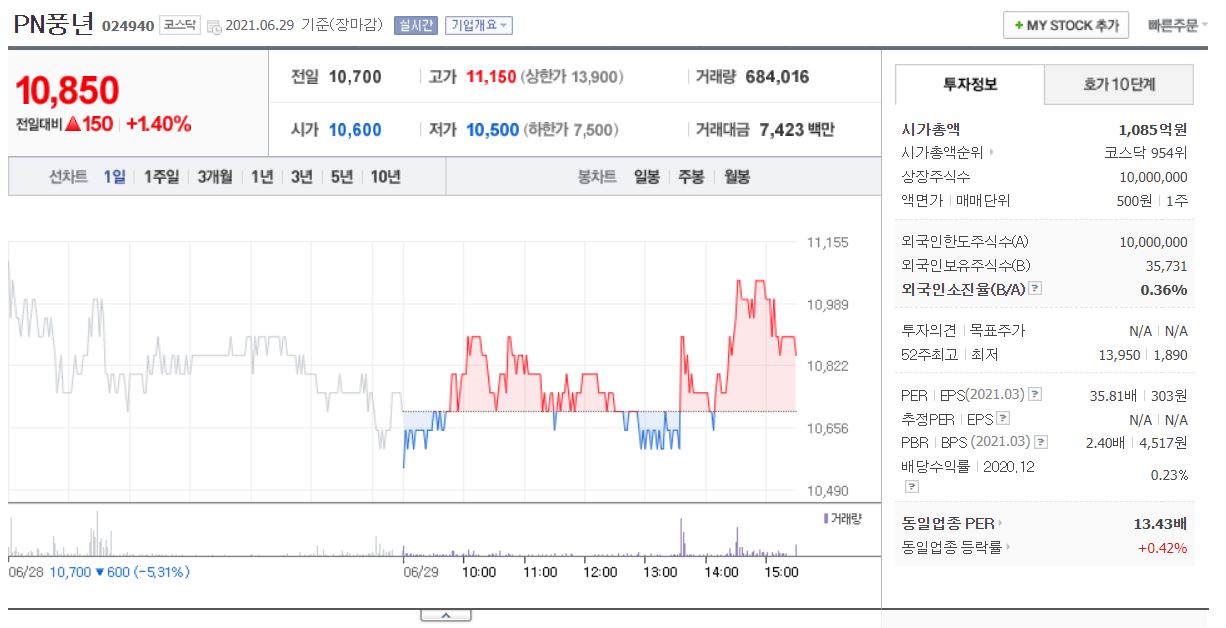Click the red up-triangle beside 150 change
This screenshot has height=628, width=1226.
73,124
